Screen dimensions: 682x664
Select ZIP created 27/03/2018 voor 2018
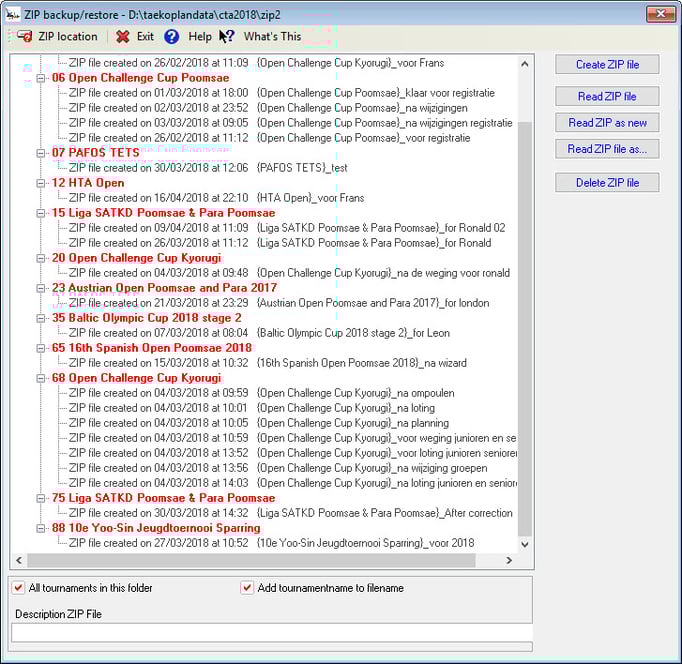coord(271,543)
